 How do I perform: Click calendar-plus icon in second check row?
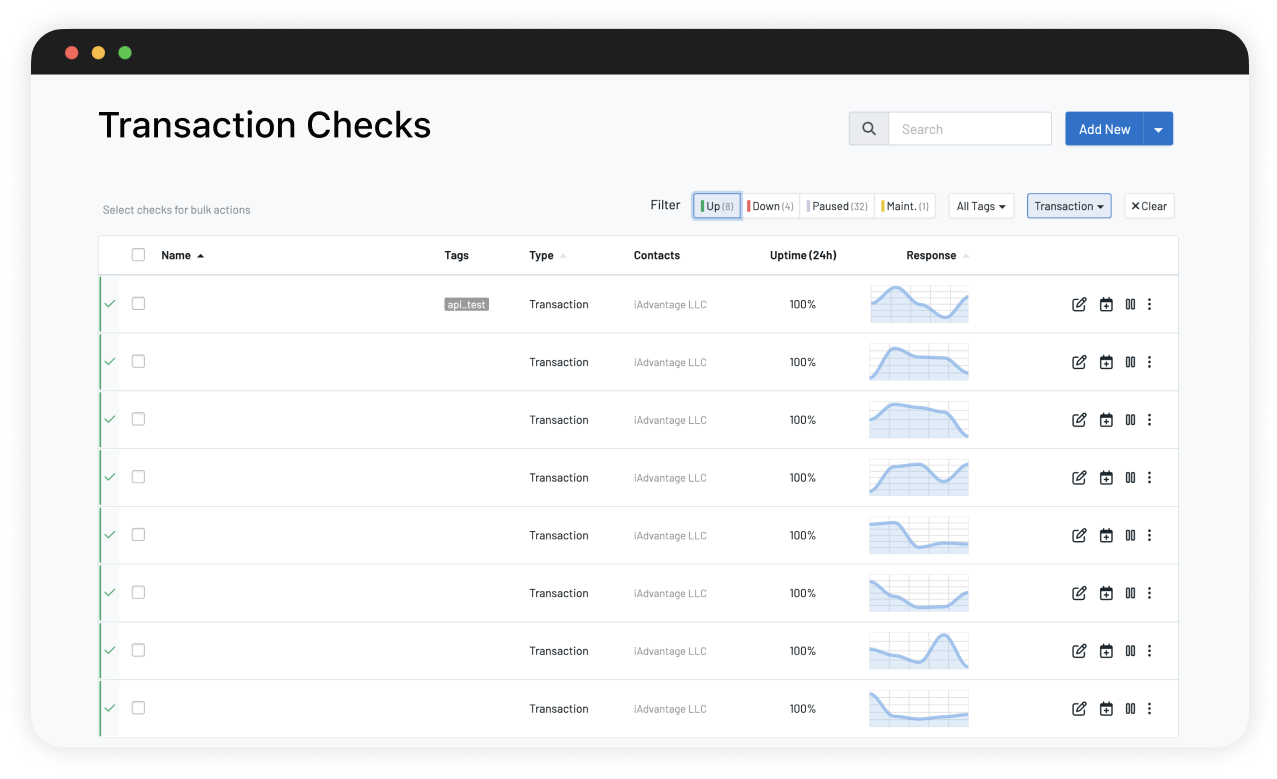point(1106,362)
